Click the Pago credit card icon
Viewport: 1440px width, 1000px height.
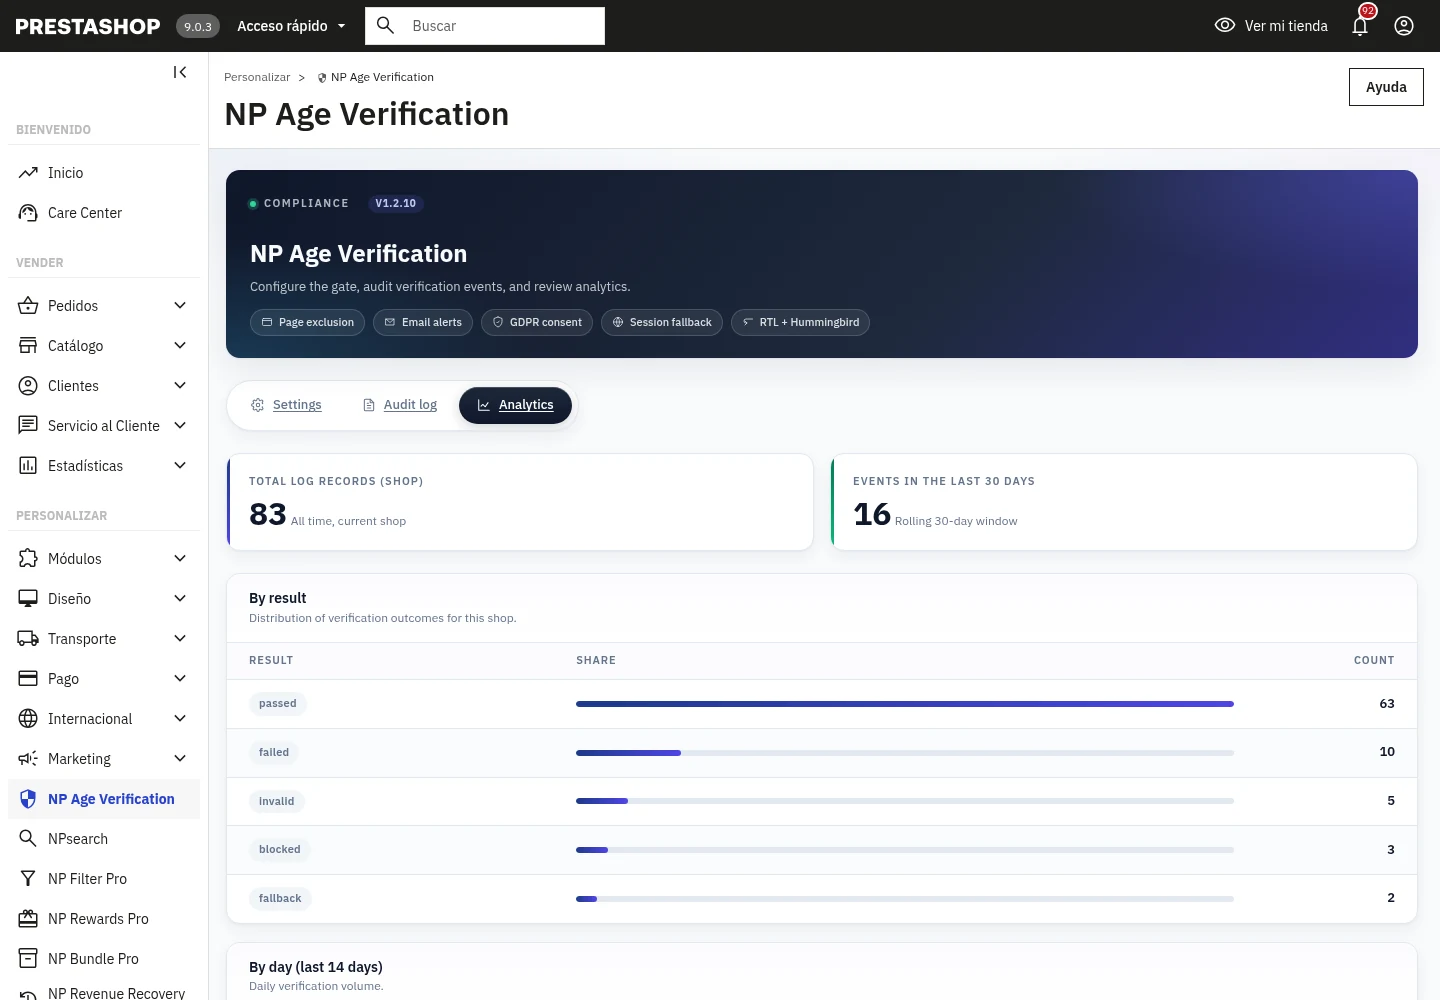pos(28,679)
